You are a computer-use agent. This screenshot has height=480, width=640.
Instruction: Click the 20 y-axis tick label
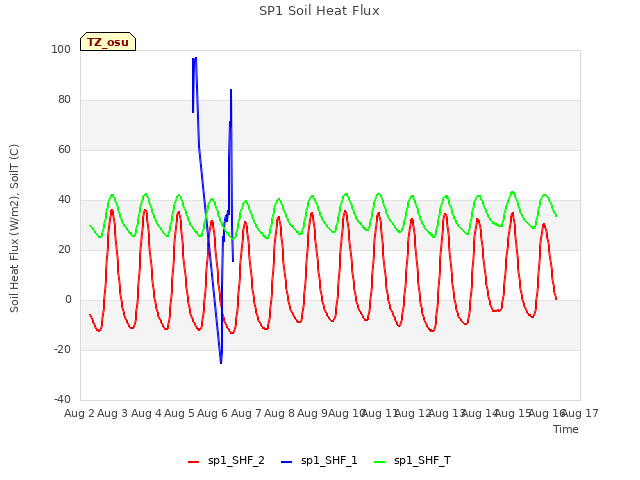tap(64, 249)
